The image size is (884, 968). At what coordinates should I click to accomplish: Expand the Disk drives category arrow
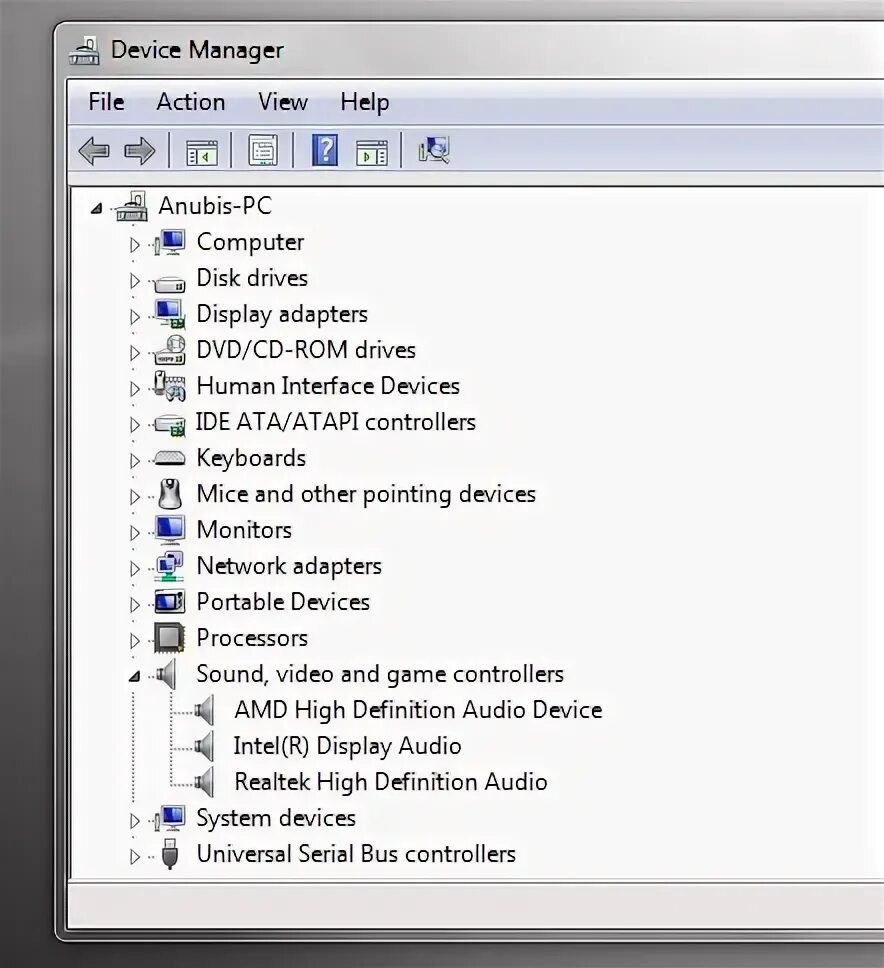(x=135, y=280)
